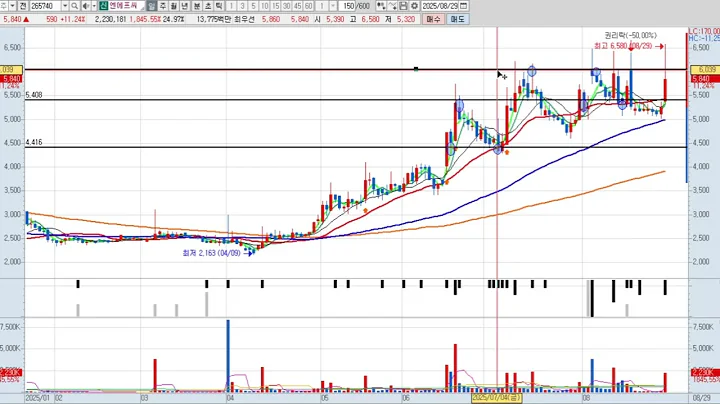Click the speaker sound icon

point(85,6)
